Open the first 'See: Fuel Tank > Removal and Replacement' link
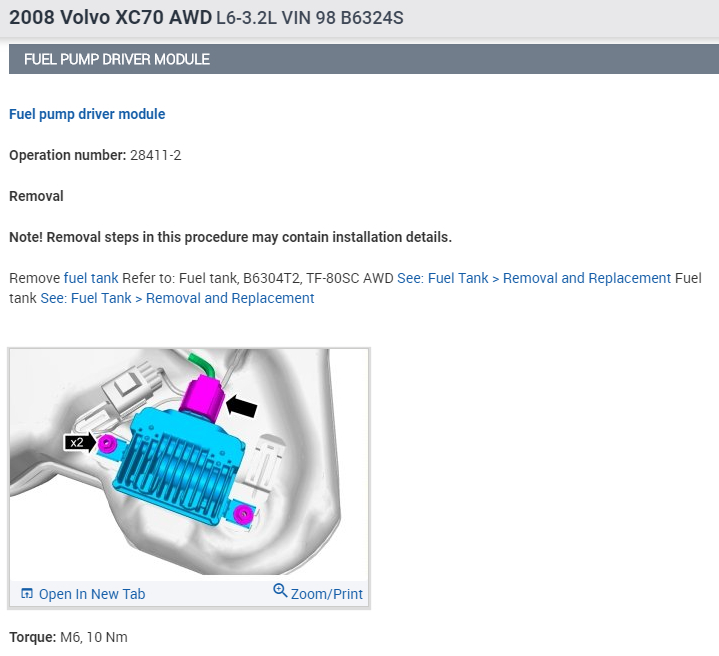Screen dimensions: 719x656 tap(534, 278)
